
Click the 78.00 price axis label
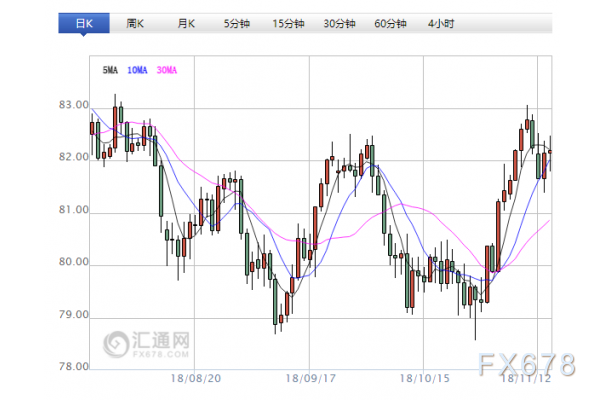[73, 366]
